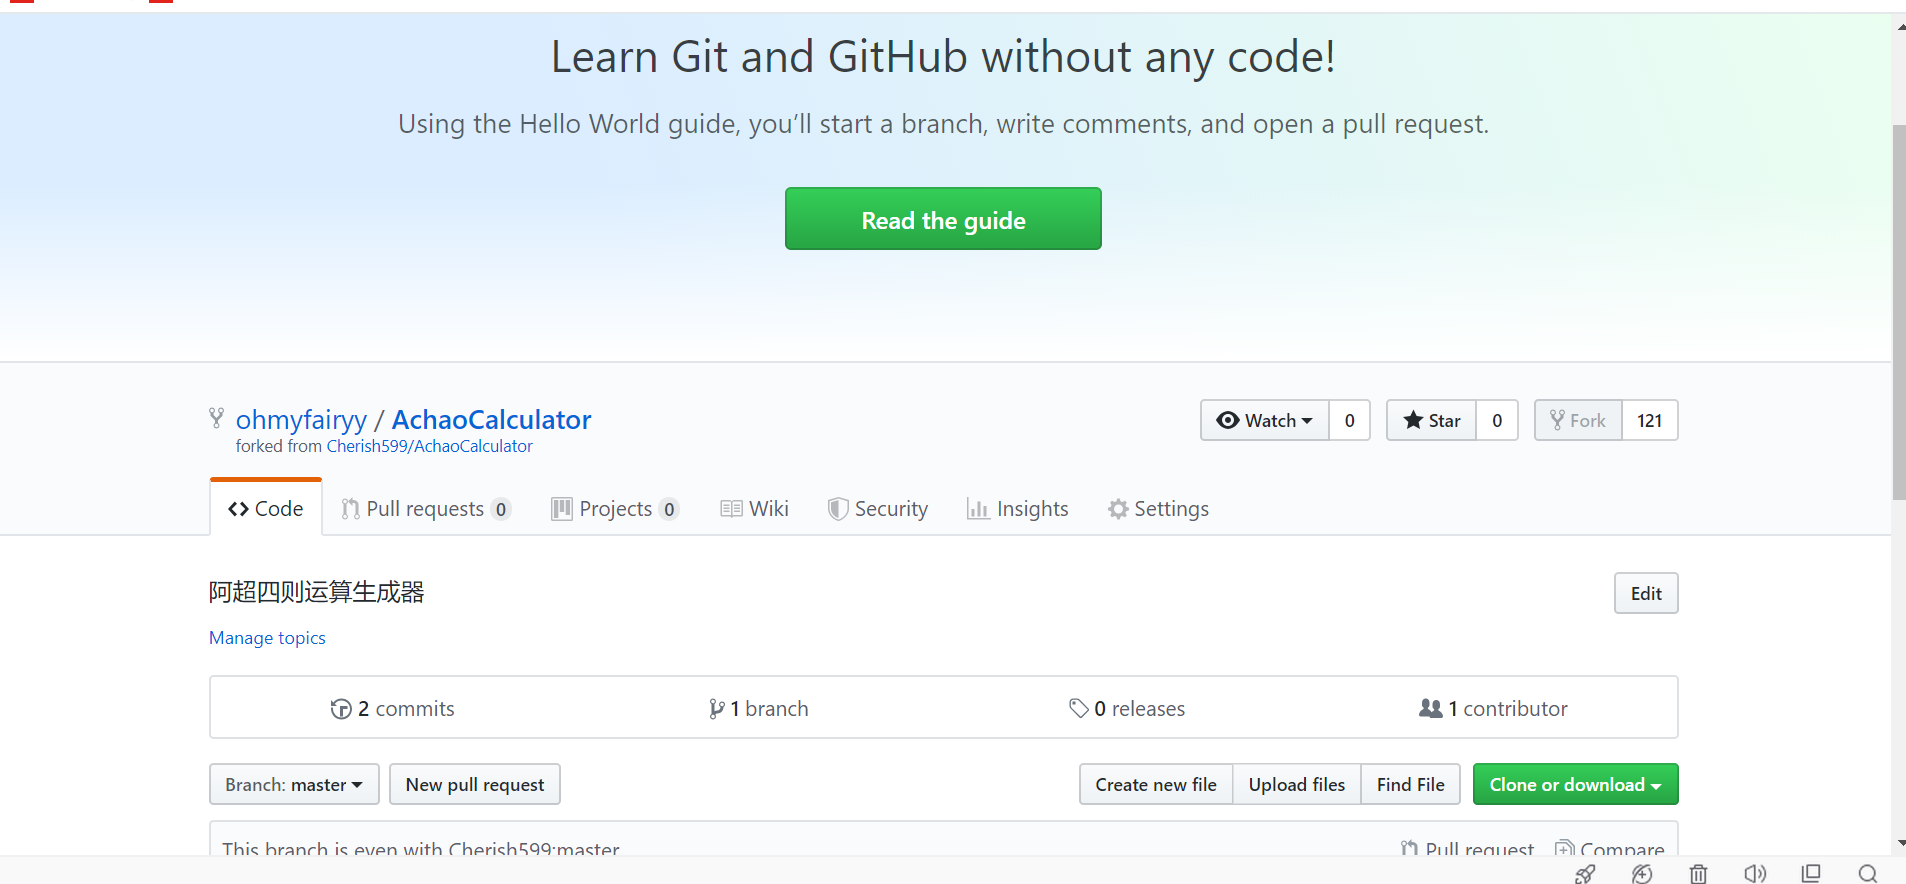Image resolution: width=1906 pixels, height=884 pixels.
Task: View the 2 commits link
Action: (x=393, y=709)
